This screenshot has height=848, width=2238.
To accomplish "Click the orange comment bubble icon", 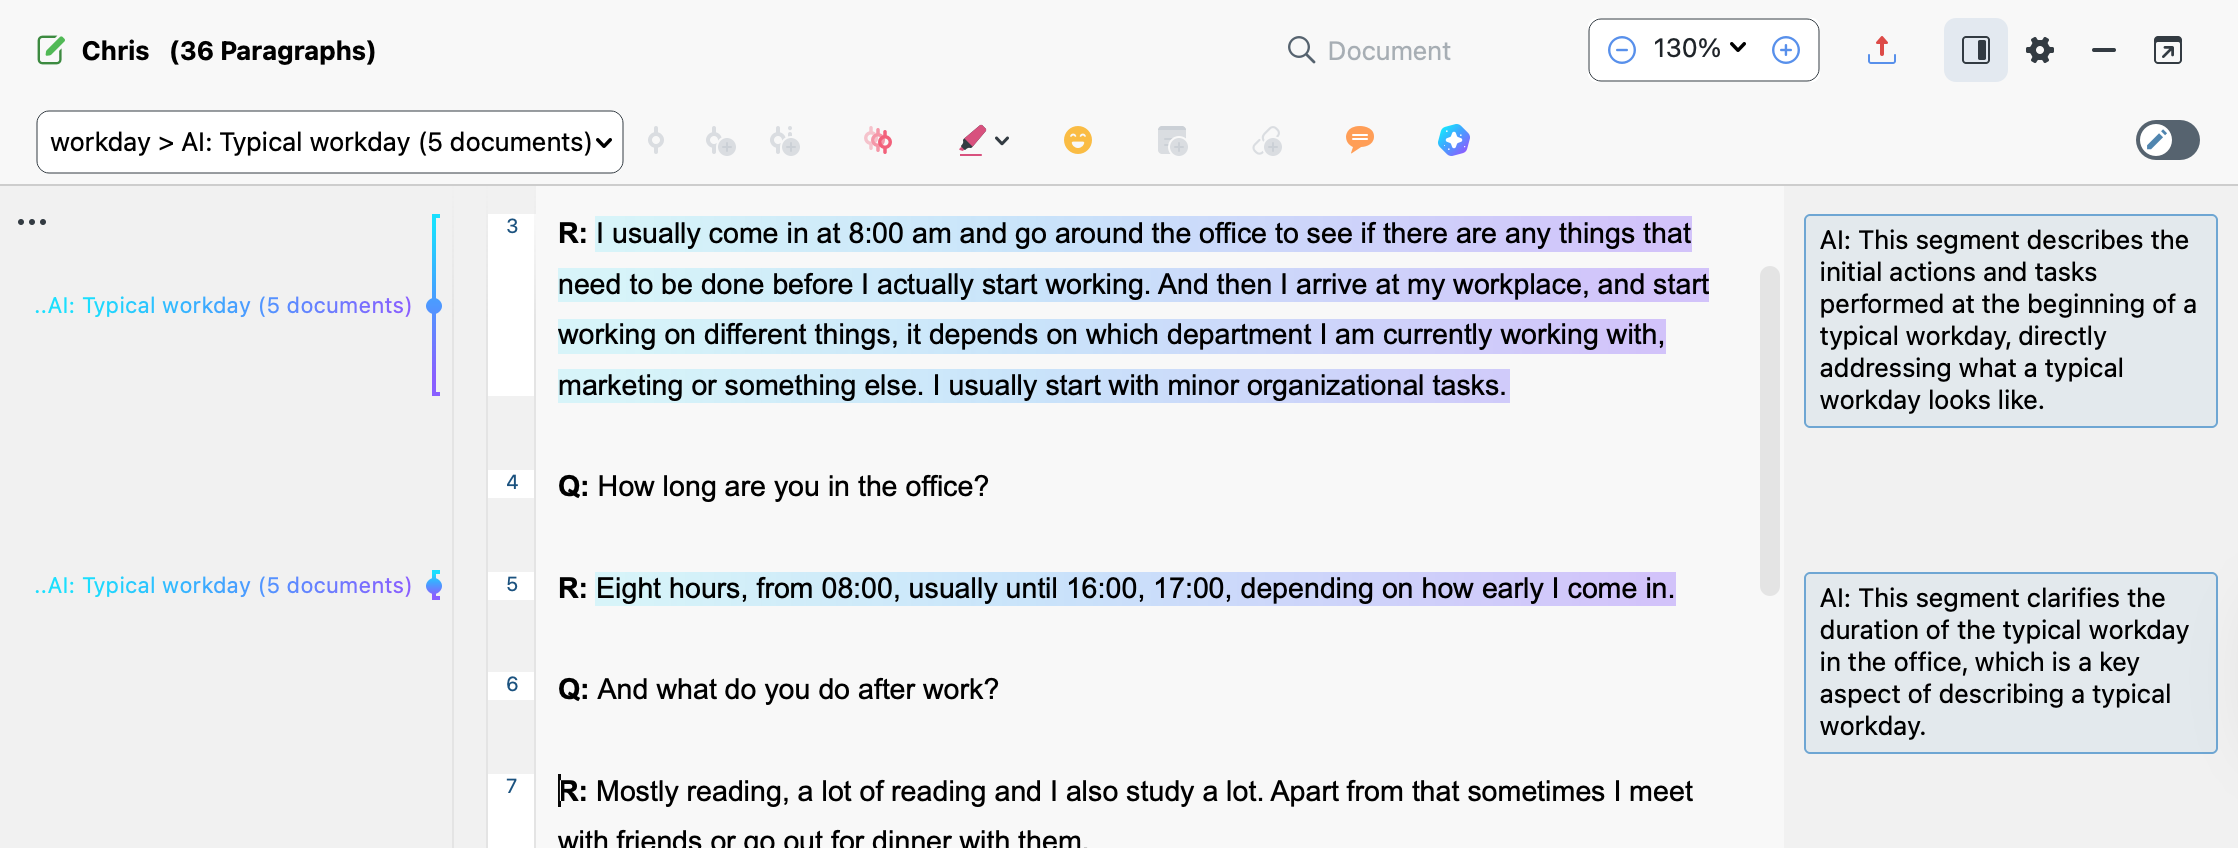I will click(1359, 140).
